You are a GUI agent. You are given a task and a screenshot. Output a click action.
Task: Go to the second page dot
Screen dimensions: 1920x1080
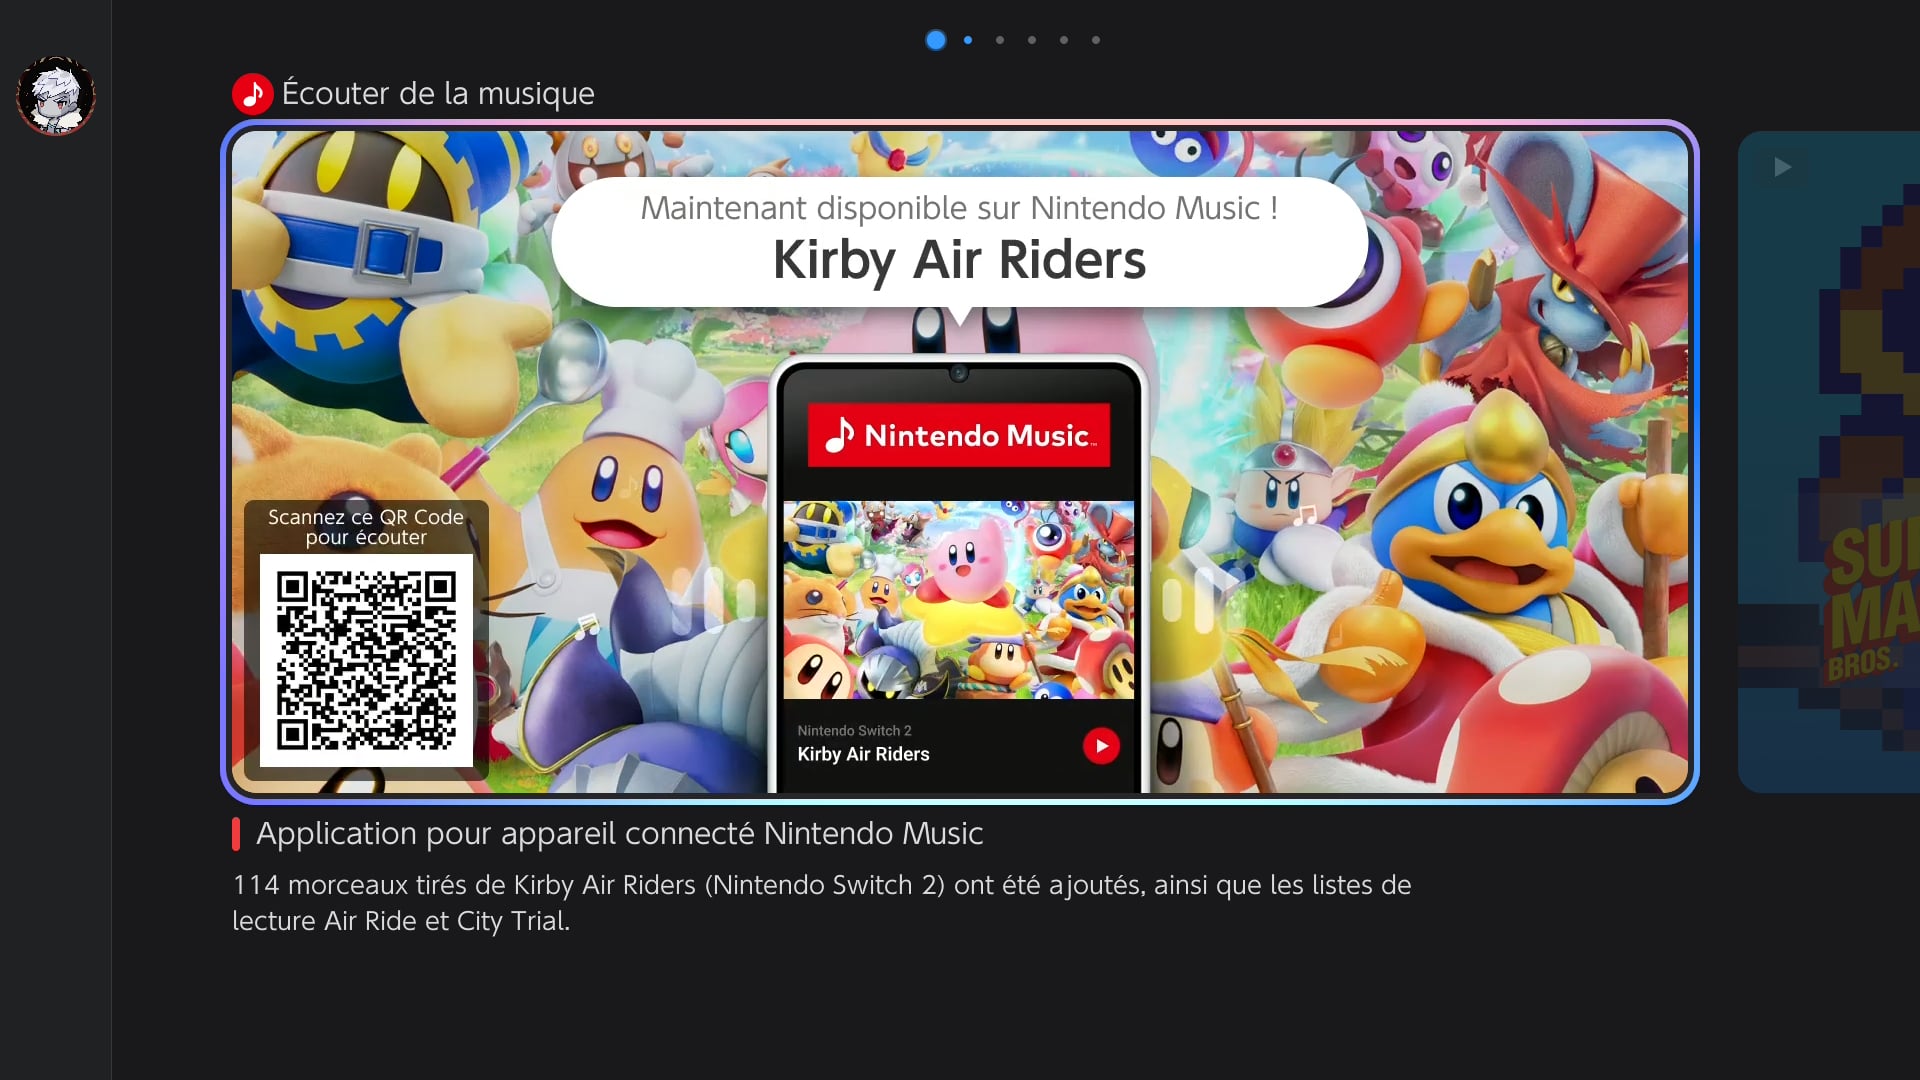(968, 40)
